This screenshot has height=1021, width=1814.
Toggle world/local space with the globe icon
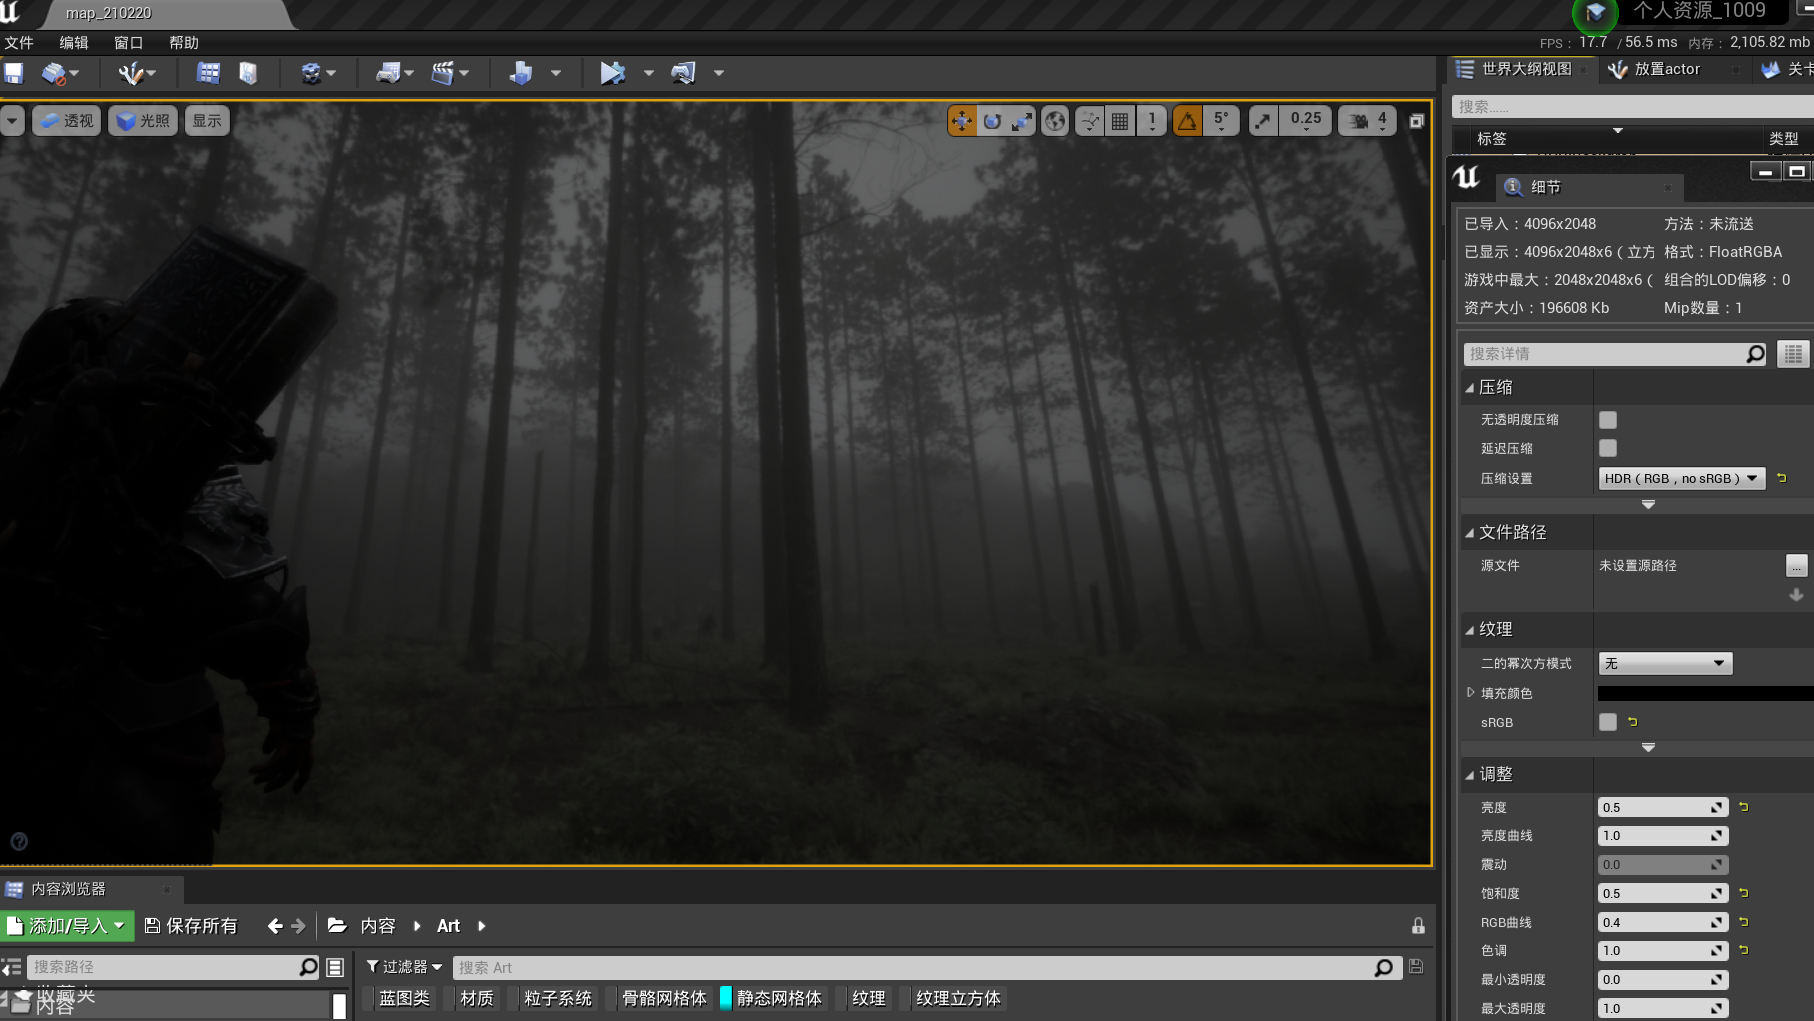(x=1054, y=120)
